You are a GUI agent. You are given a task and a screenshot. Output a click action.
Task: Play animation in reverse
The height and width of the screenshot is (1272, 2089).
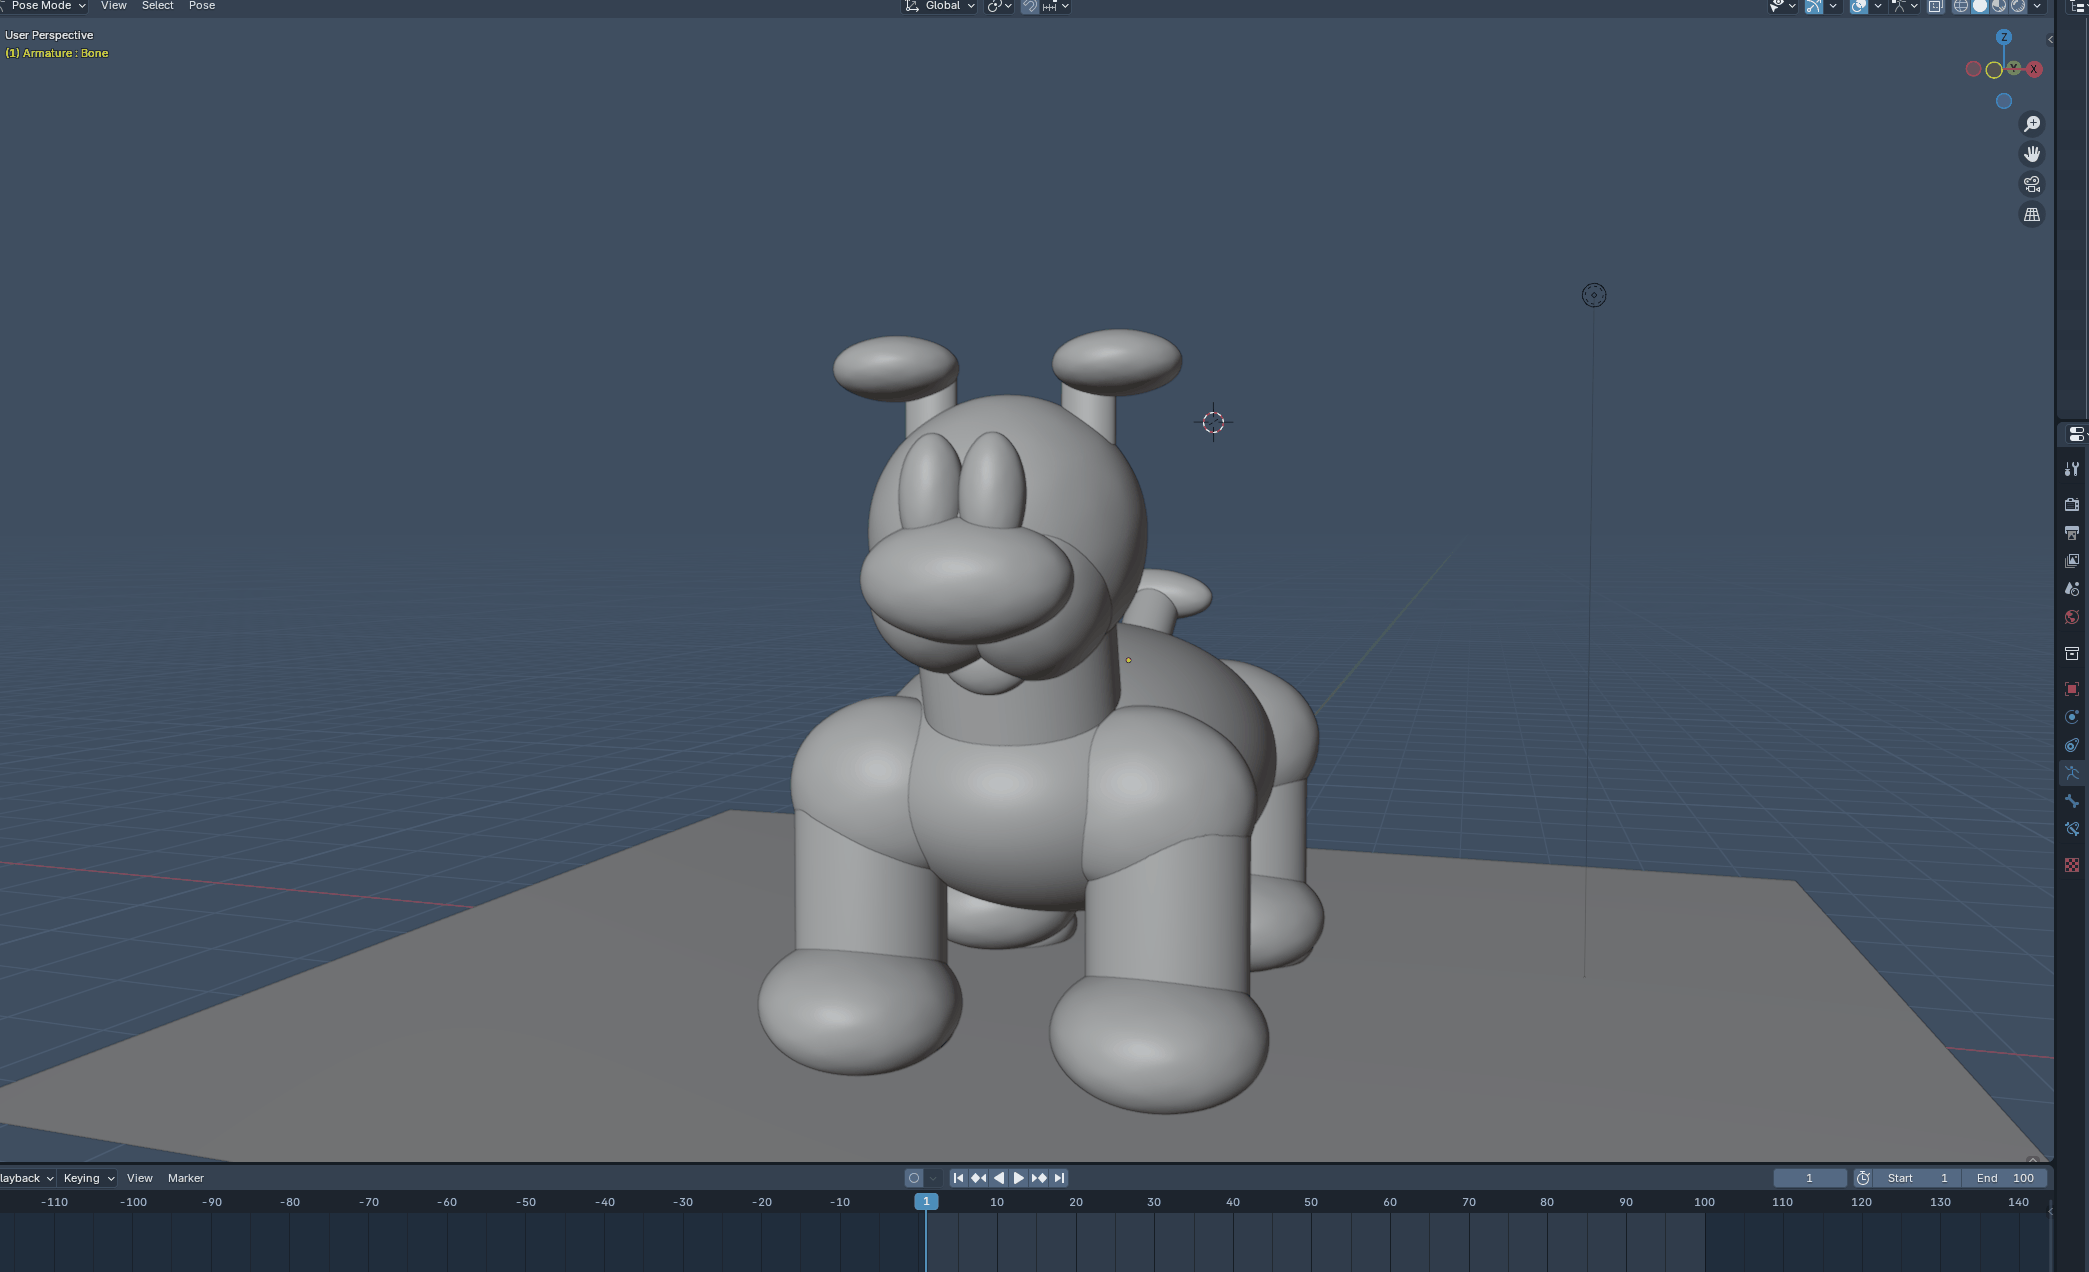(x=998, y=1178)
